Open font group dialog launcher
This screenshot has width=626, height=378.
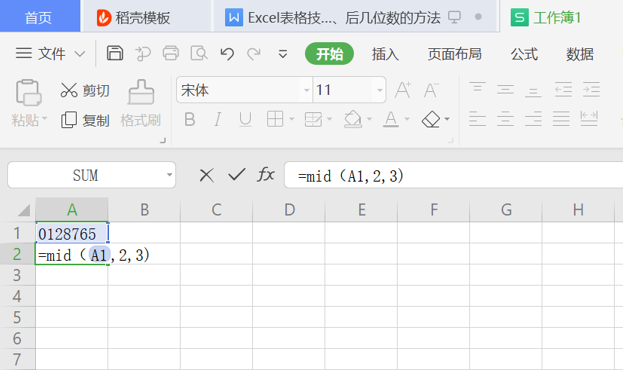coord(451,141)
